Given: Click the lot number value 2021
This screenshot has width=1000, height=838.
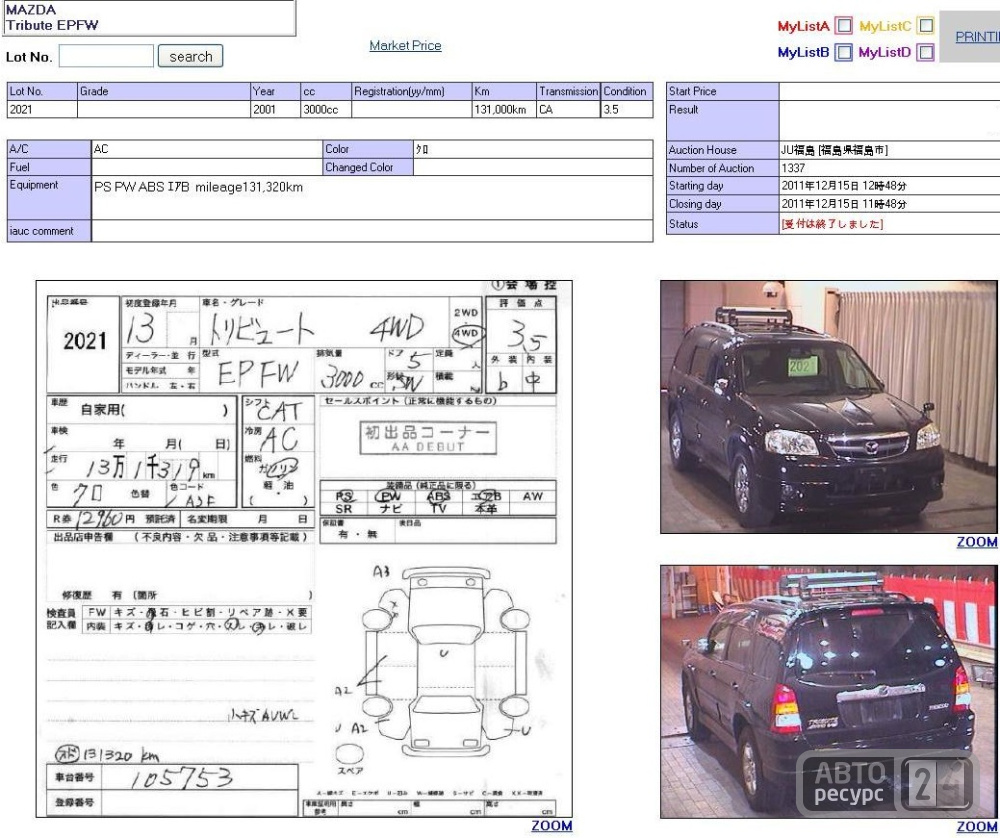Looking at the screenshot, I should coord(21,110).
